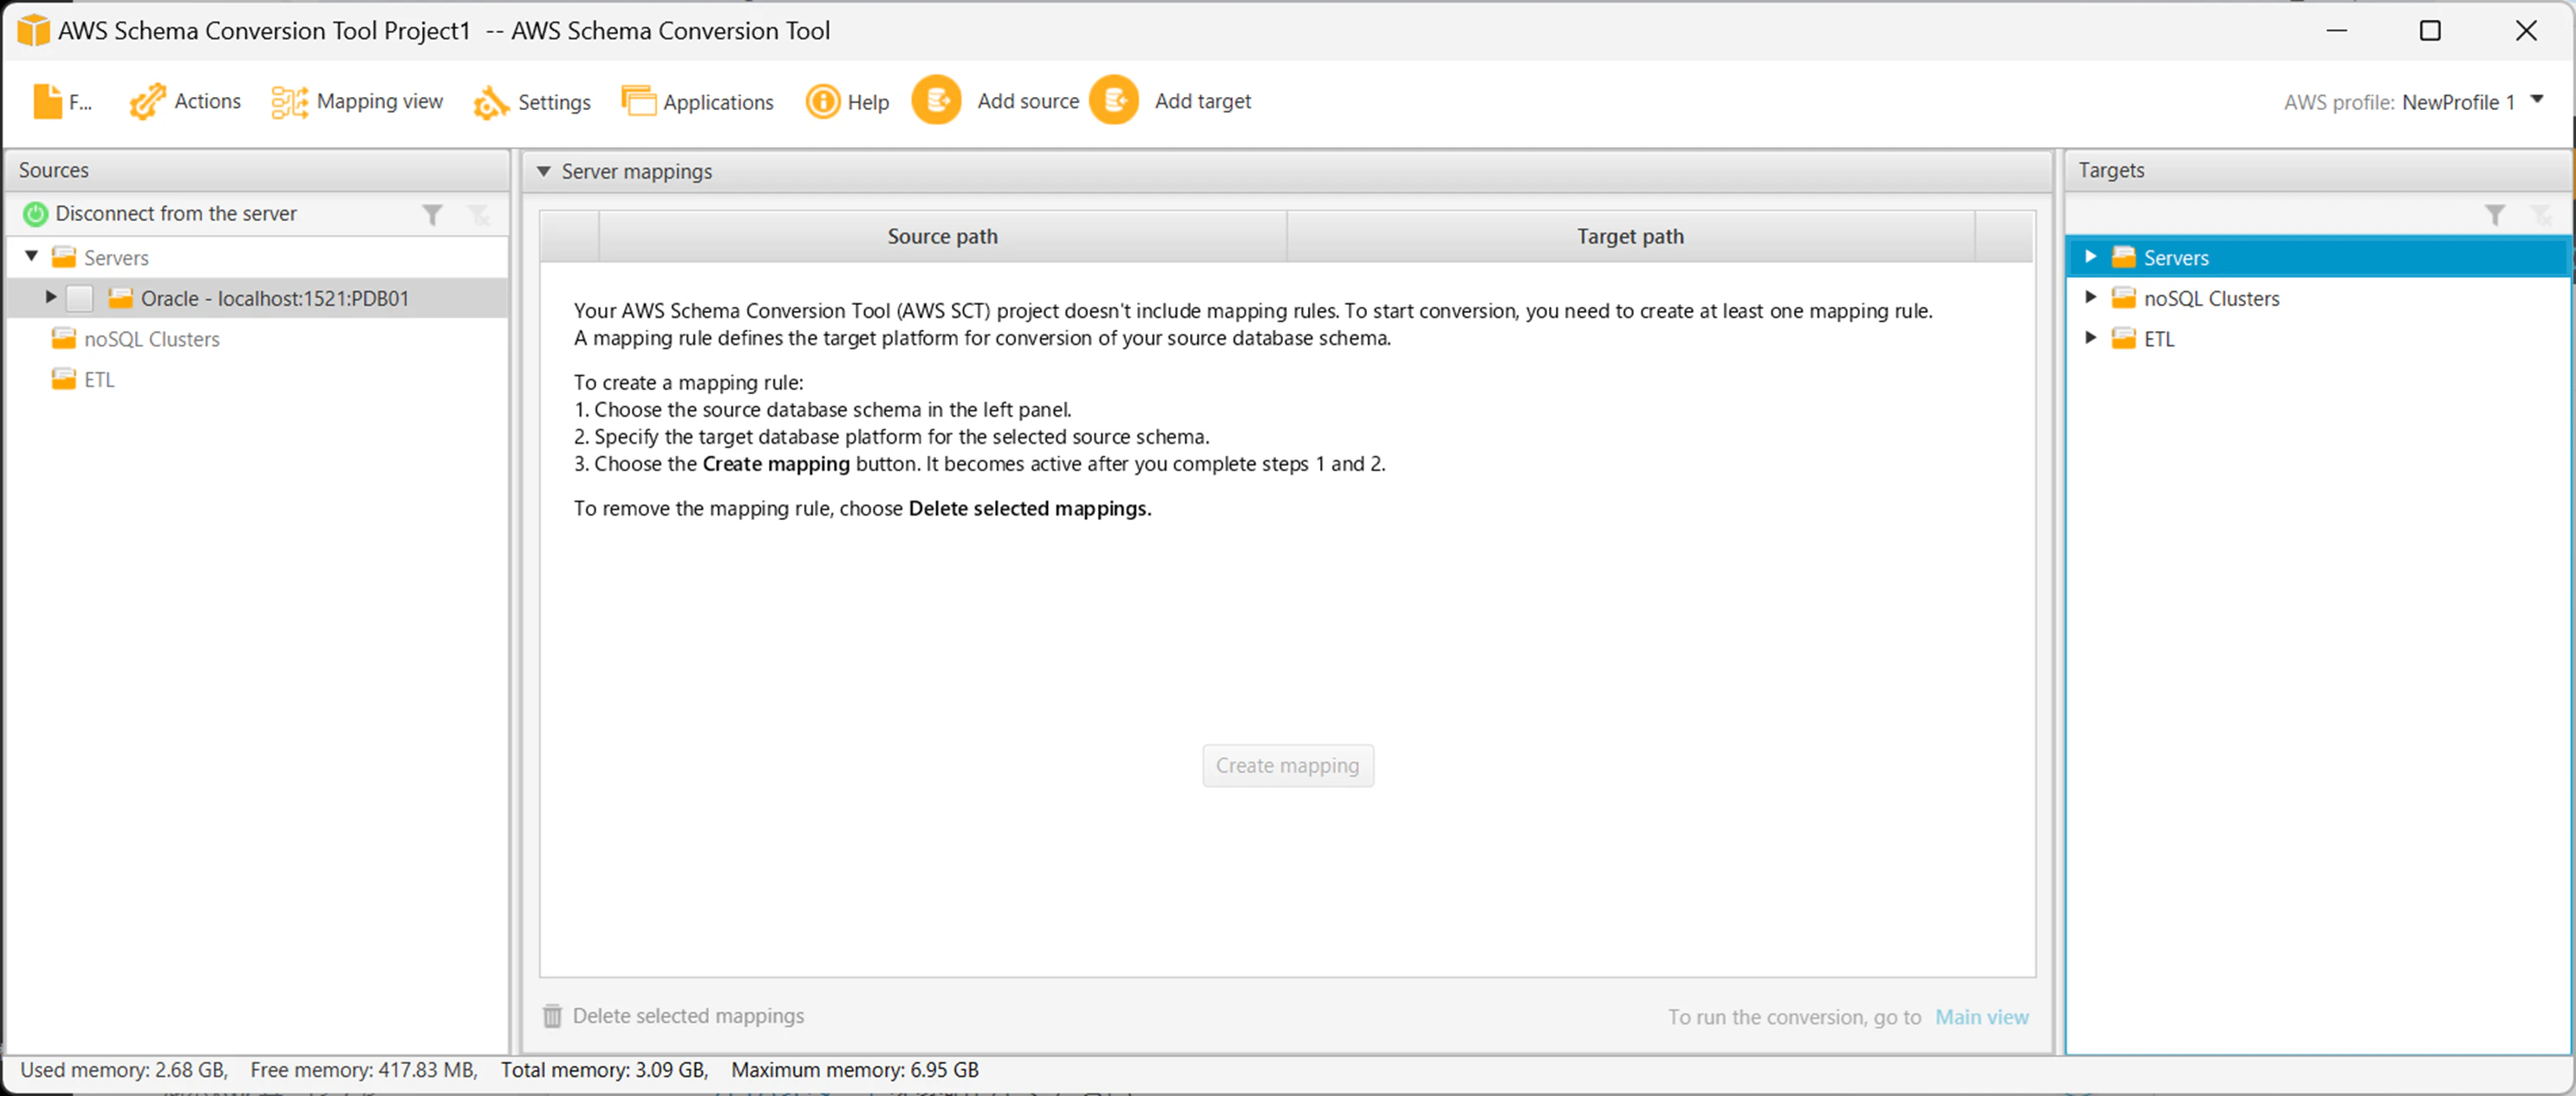Click Delete selected mappings
This screenshot has height=1096, width=2576.
pos(688,1016)
